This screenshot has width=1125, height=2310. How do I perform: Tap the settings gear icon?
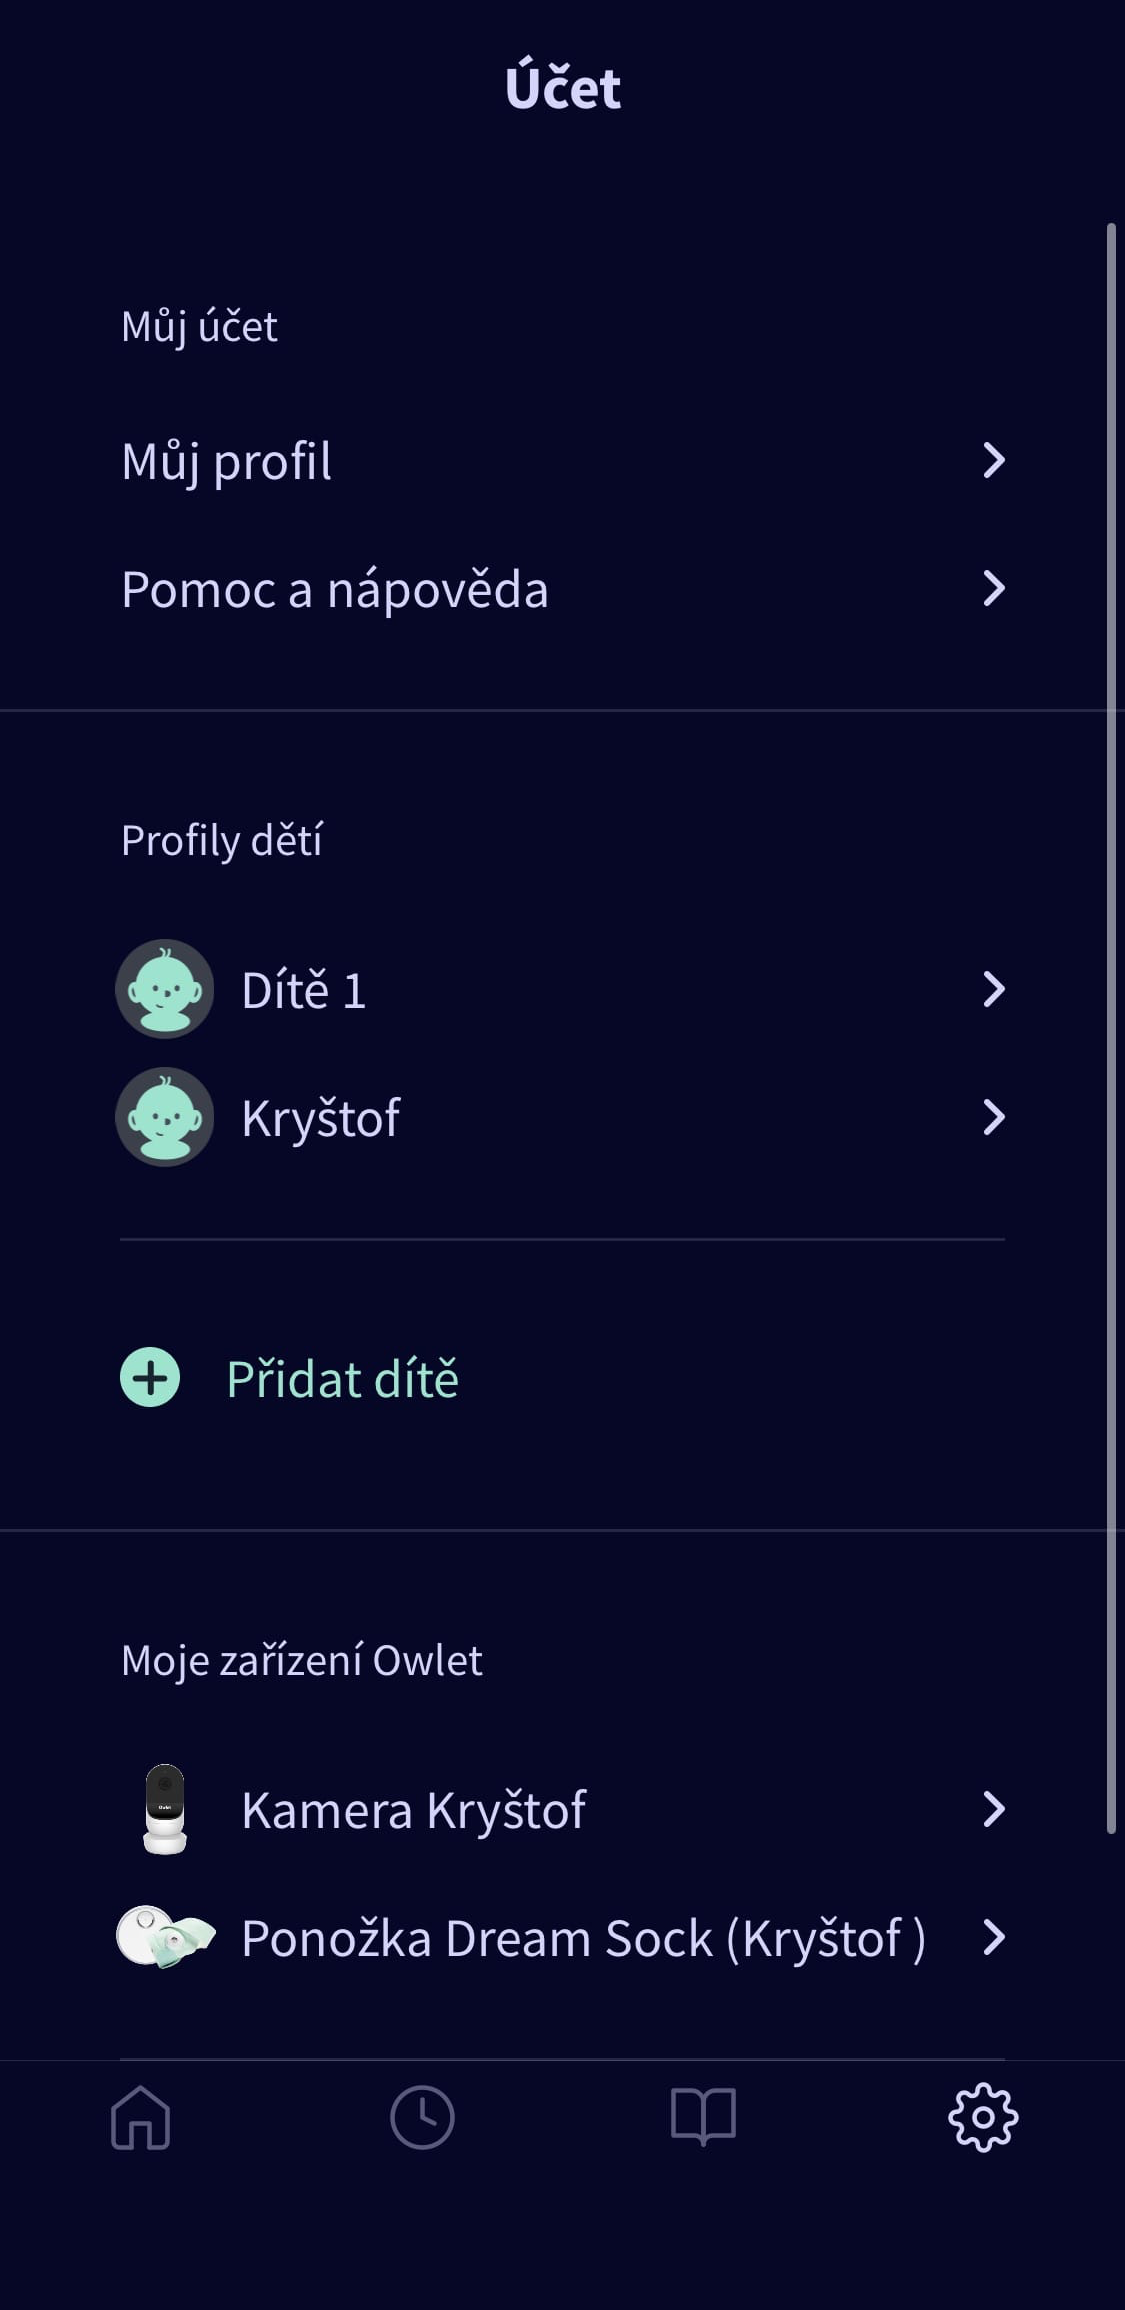click(983, 2117)
